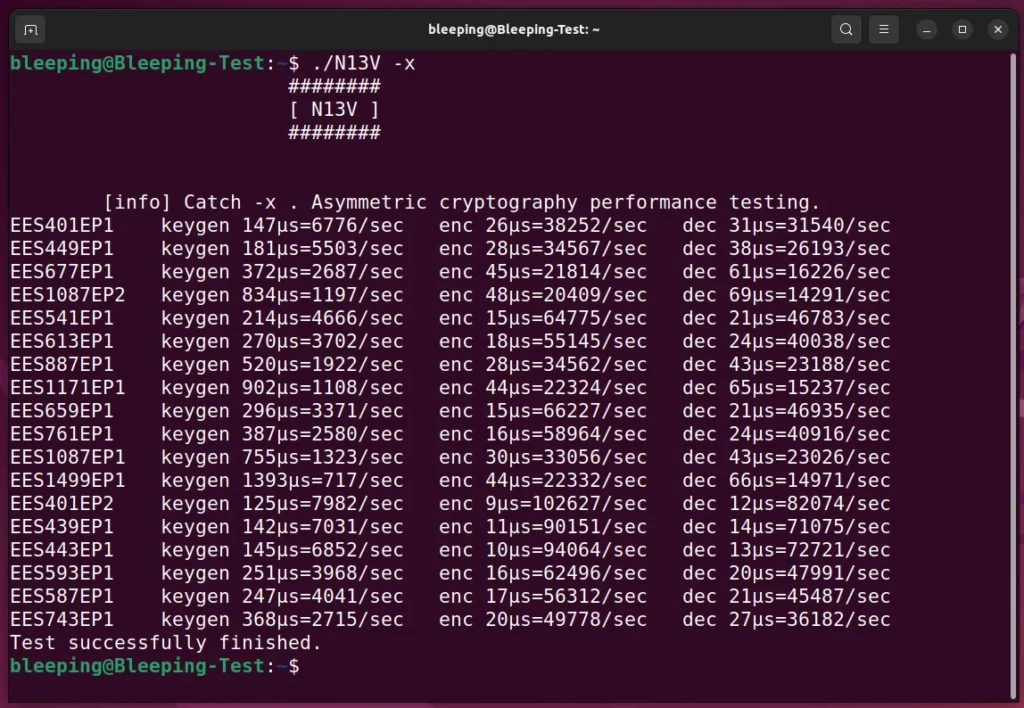Image resolution: width=1024 pixels, height=708 pixels.
Task: Click the Test successfully finished line
Action: pos(166,643)
